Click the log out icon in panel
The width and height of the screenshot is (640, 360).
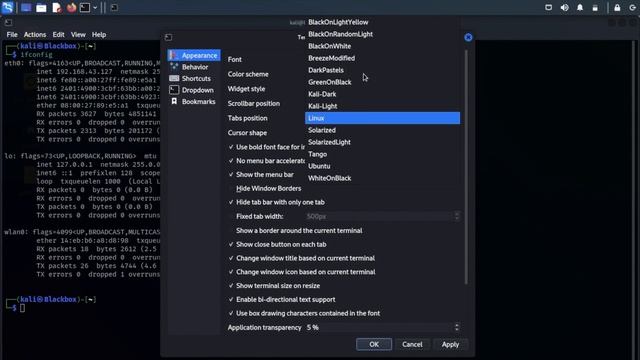pos(632,7)
